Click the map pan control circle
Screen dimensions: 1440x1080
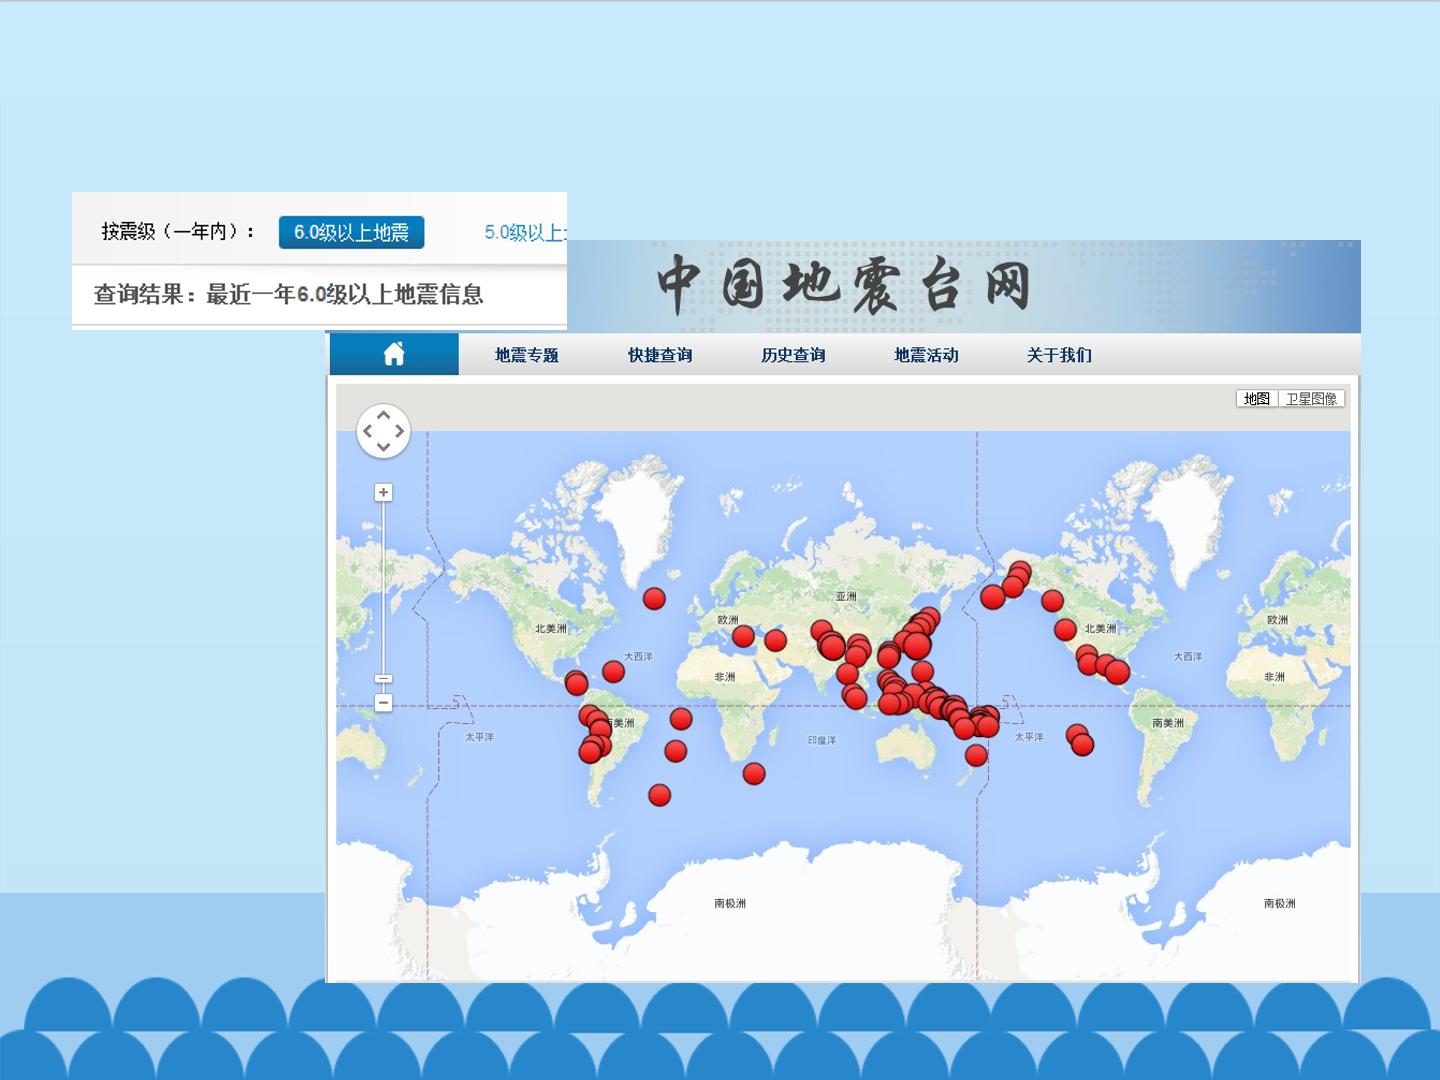coord(383,431)
